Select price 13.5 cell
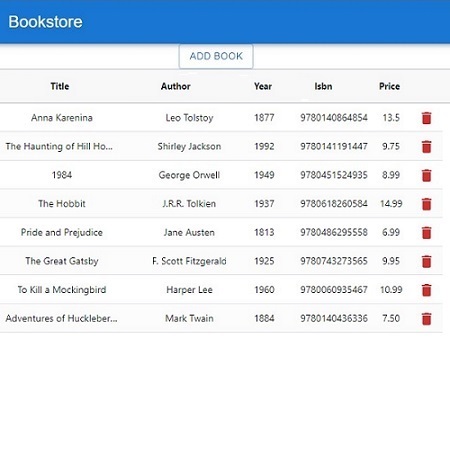Image resolution: width=450 pixels, height=454 pixels. point(391,118)
